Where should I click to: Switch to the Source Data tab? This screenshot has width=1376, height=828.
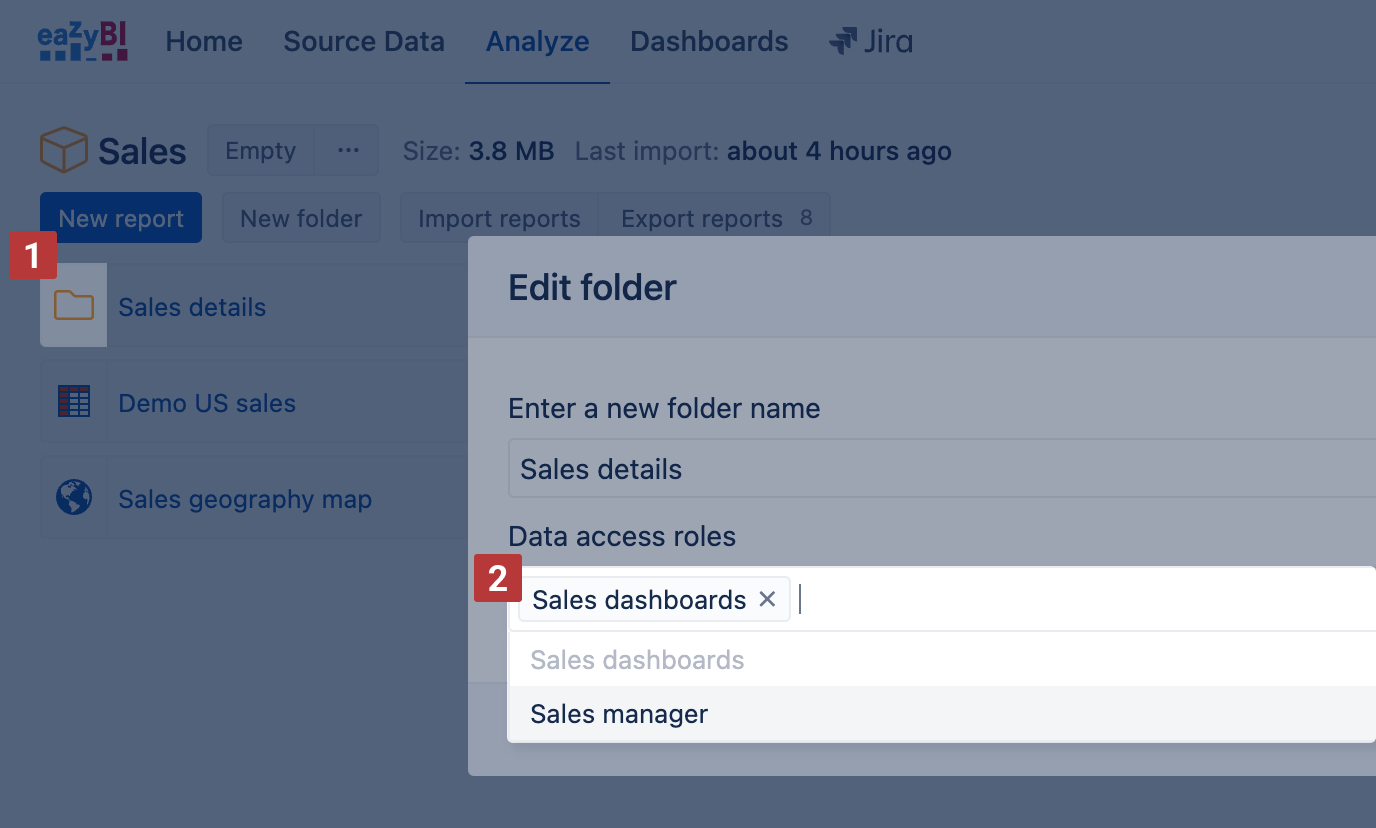click(x=364, y=42)
